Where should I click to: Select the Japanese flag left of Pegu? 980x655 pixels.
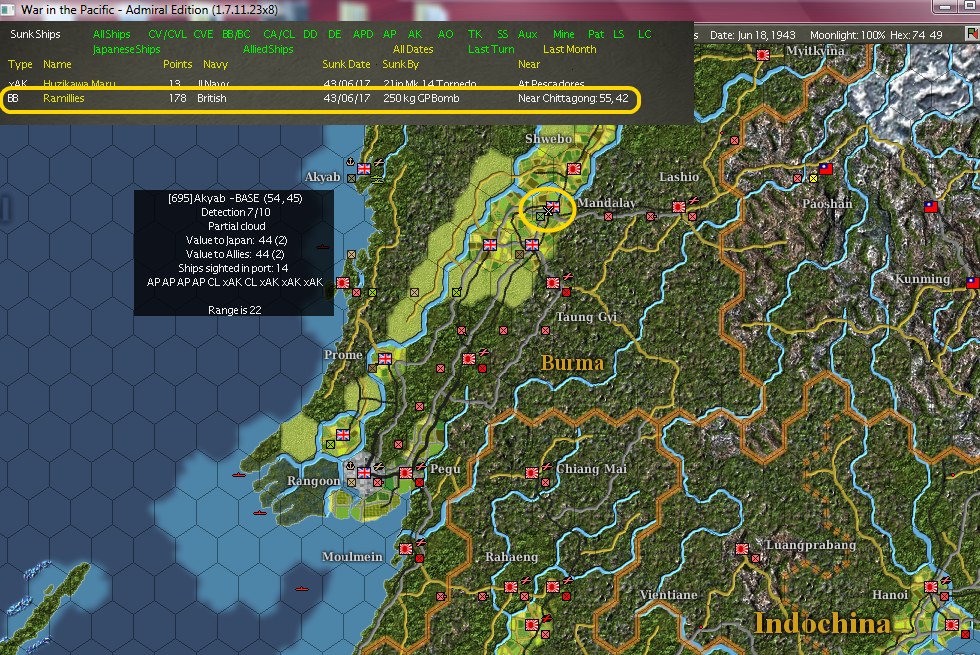tap(406, 472)
